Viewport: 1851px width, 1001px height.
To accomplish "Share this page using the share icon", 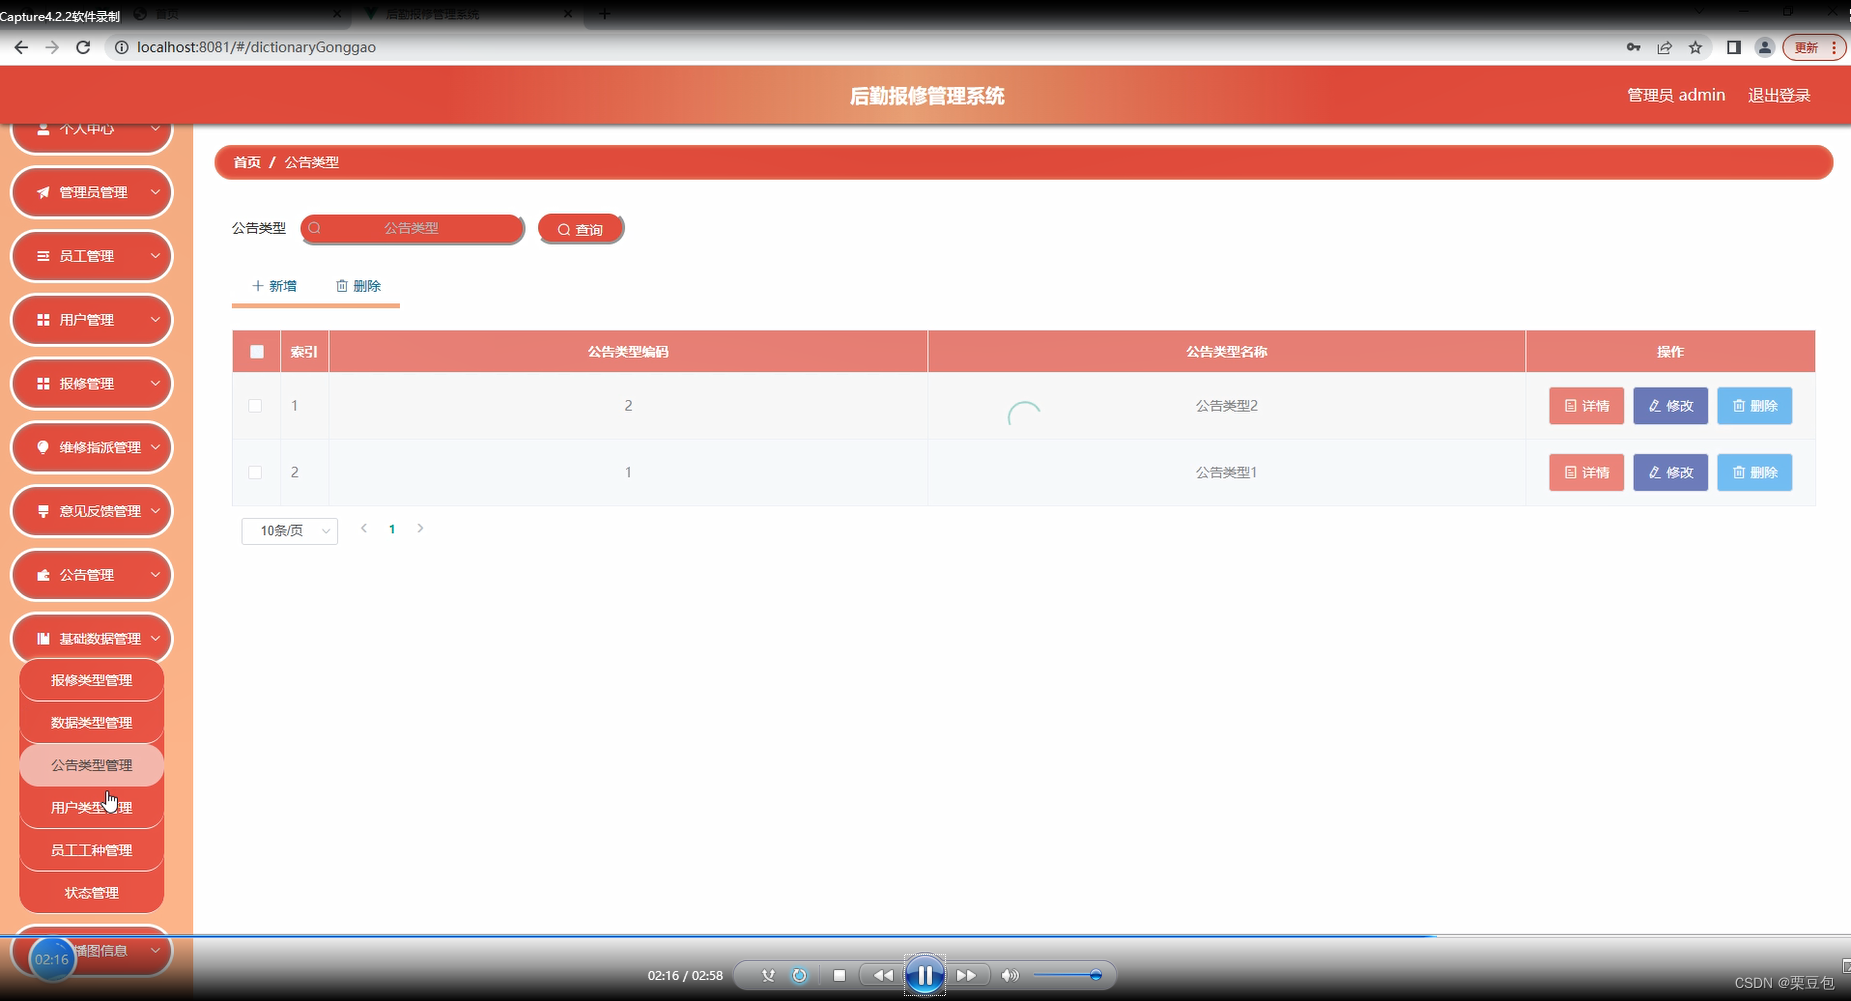I will click(x=1664, y=47).
